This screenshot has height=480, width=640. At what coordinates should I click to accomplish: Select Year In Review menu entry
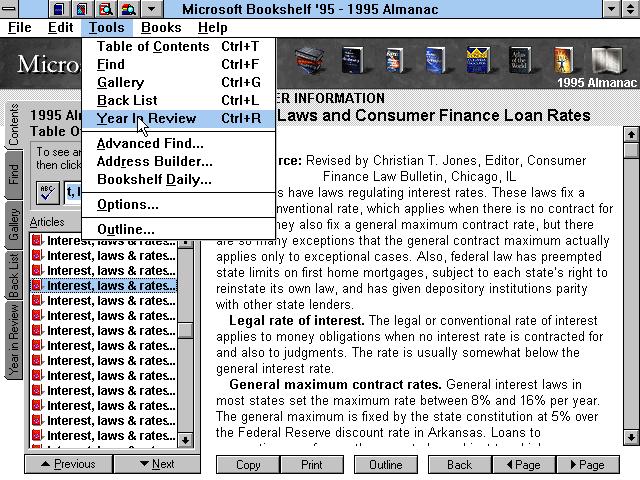[178, 118]
